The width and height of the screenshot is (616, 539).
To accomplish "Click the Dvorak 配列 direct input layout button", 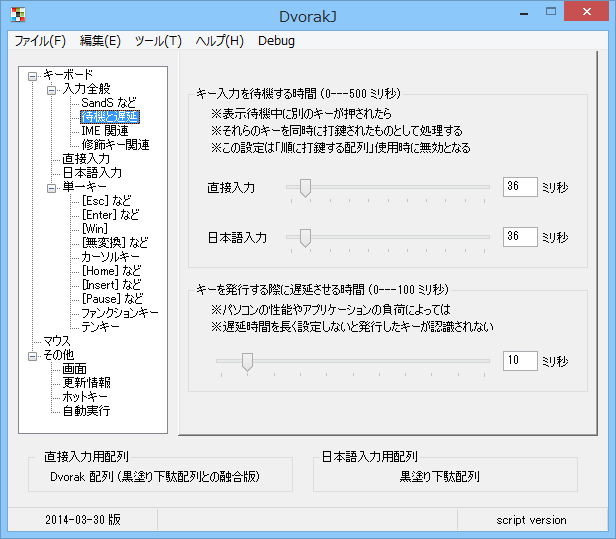I will point(155,477).
